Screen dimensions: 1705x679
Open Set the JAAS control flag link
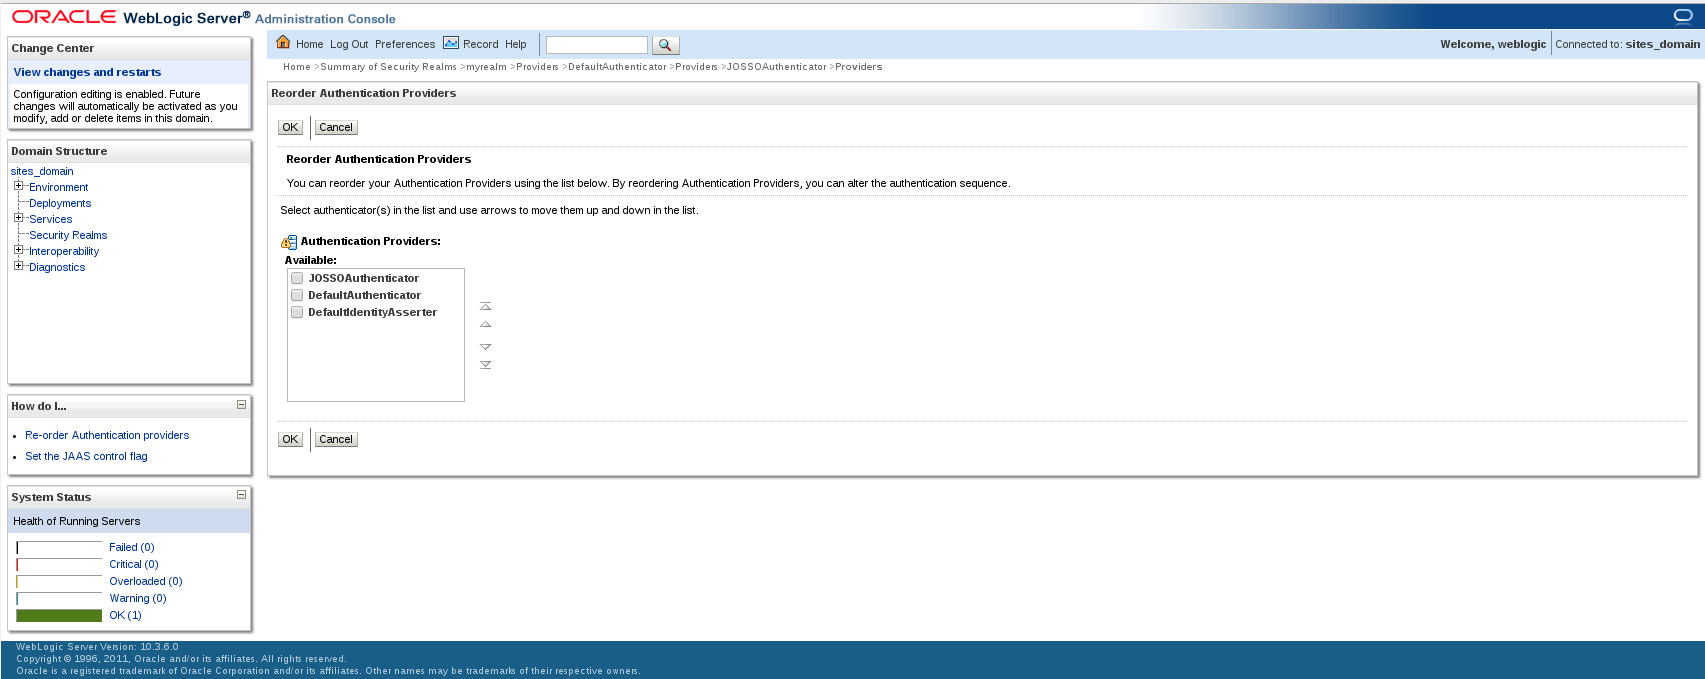coord(86,456)
